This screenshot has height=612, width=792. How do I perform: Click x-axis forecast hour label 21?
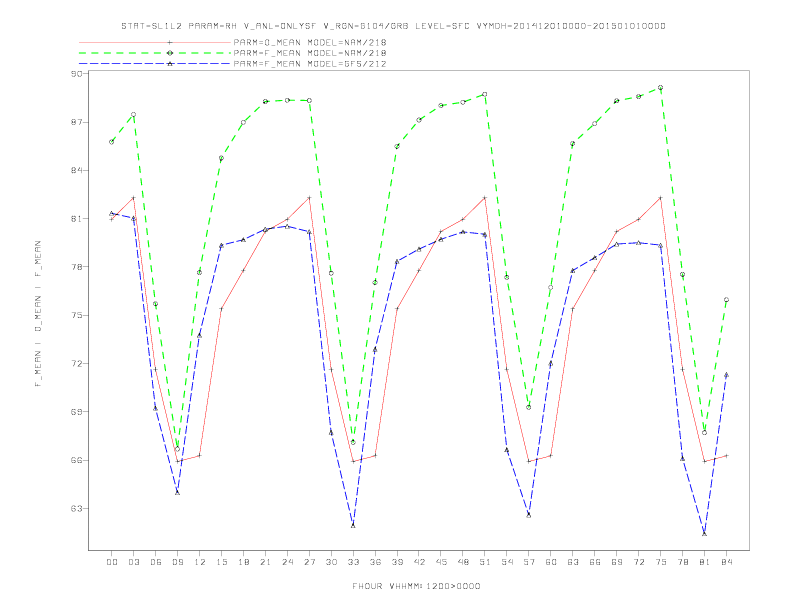coord(265,562)
